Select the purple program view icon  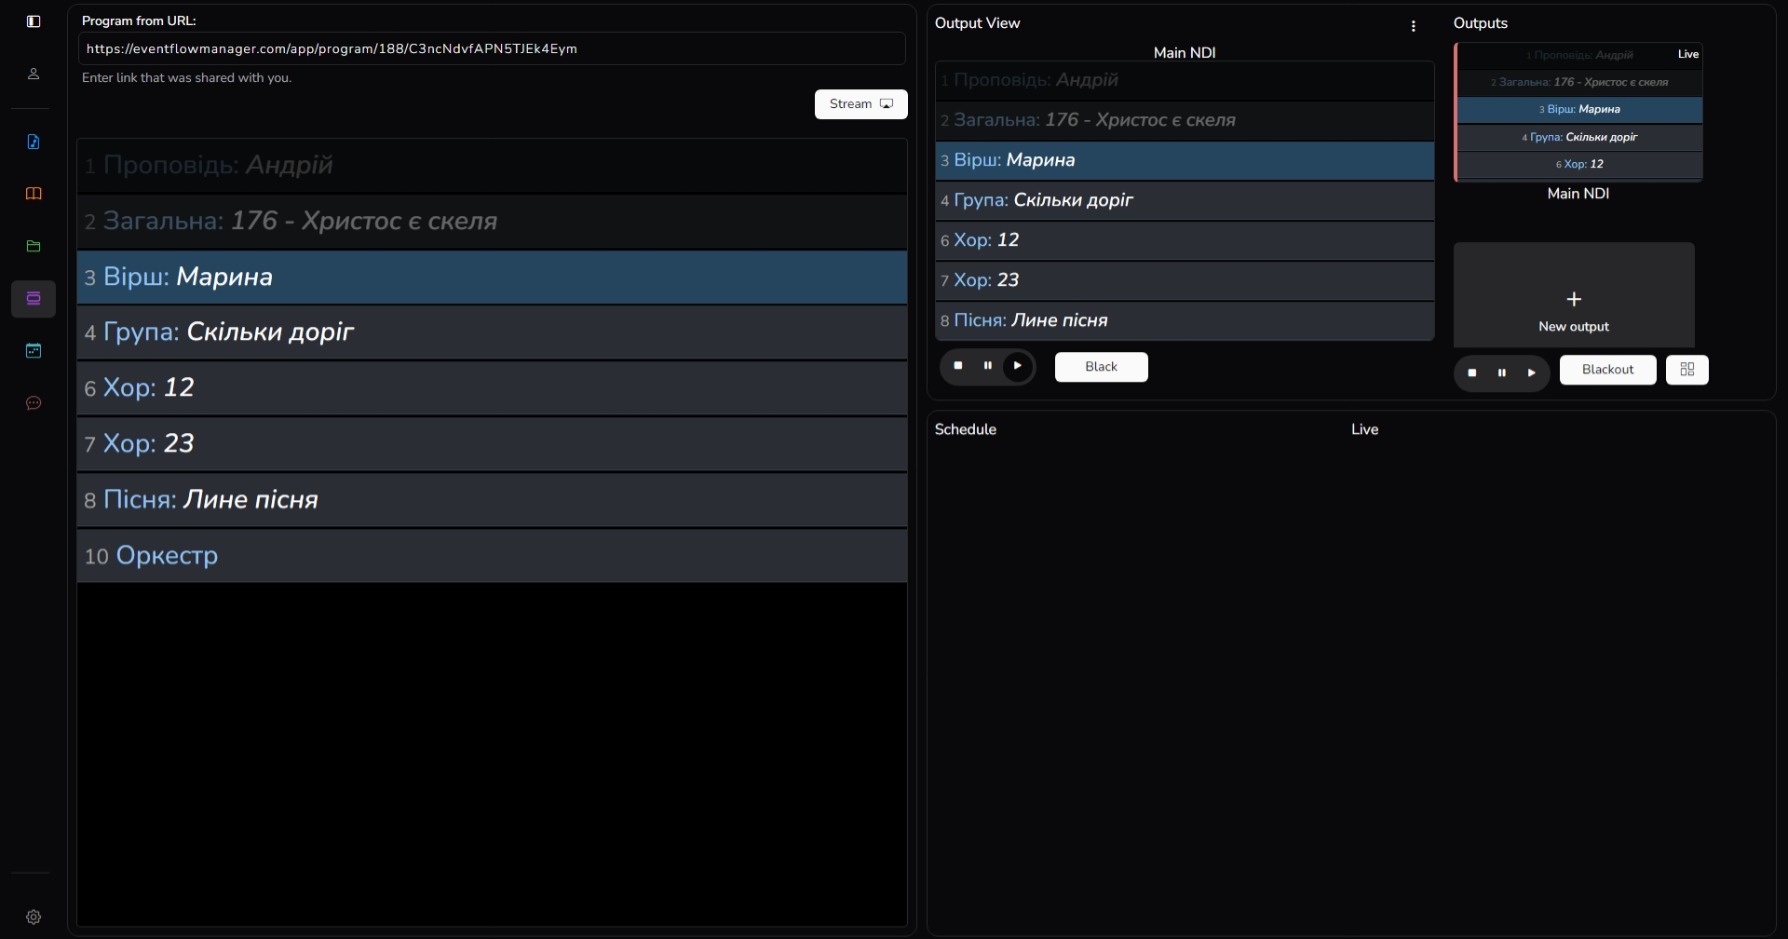(33, 298)
